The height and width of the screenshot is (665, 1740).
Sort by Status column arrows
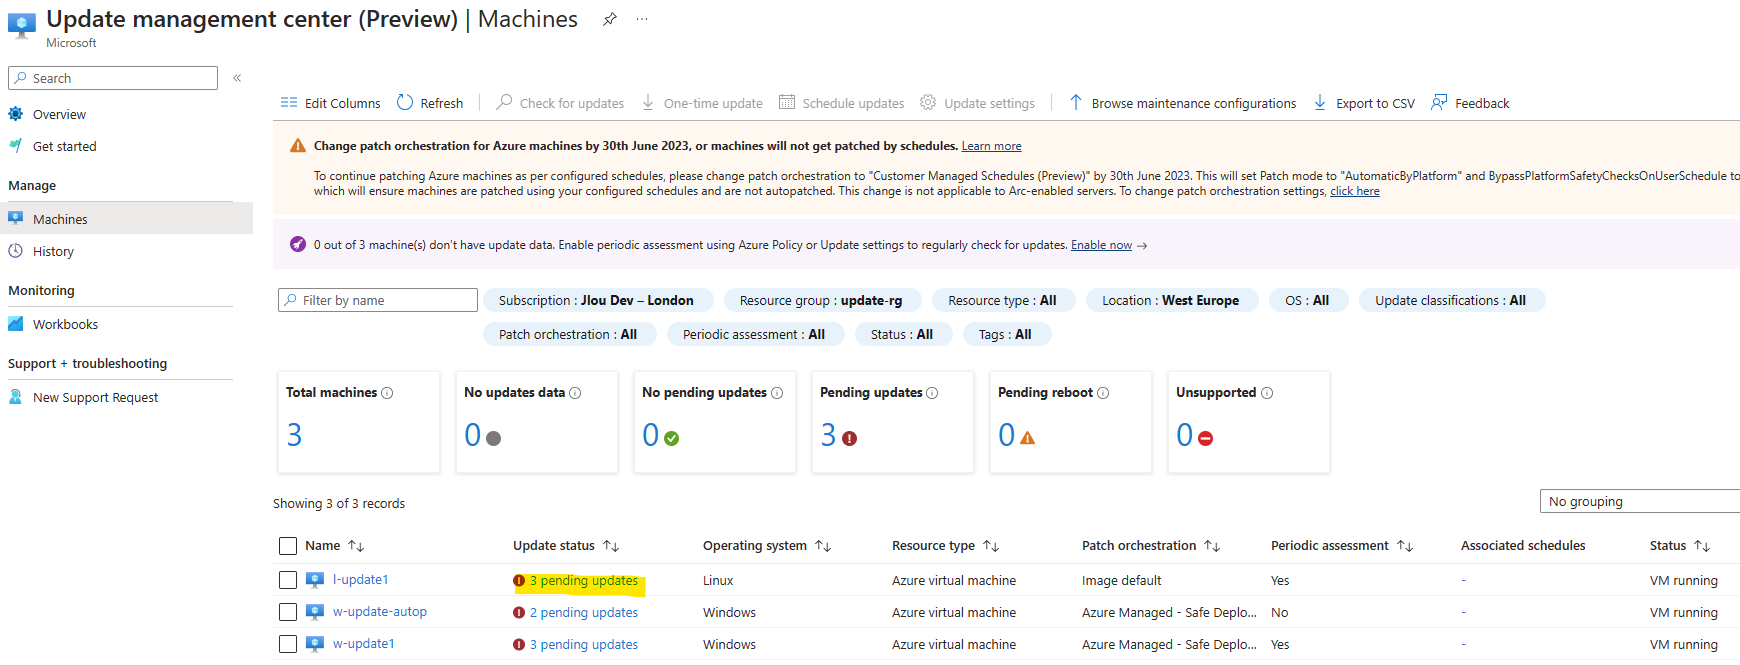[x=1702, y=546]
